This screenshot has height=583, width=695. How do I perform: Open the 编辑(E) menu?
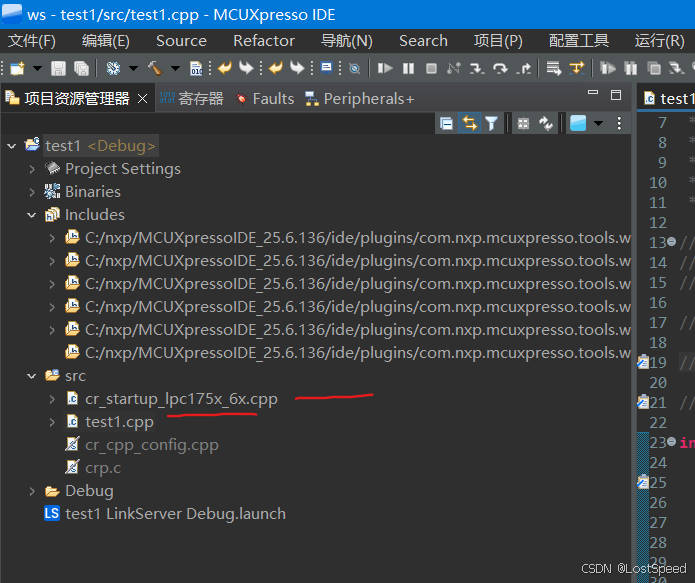point(106,41)
